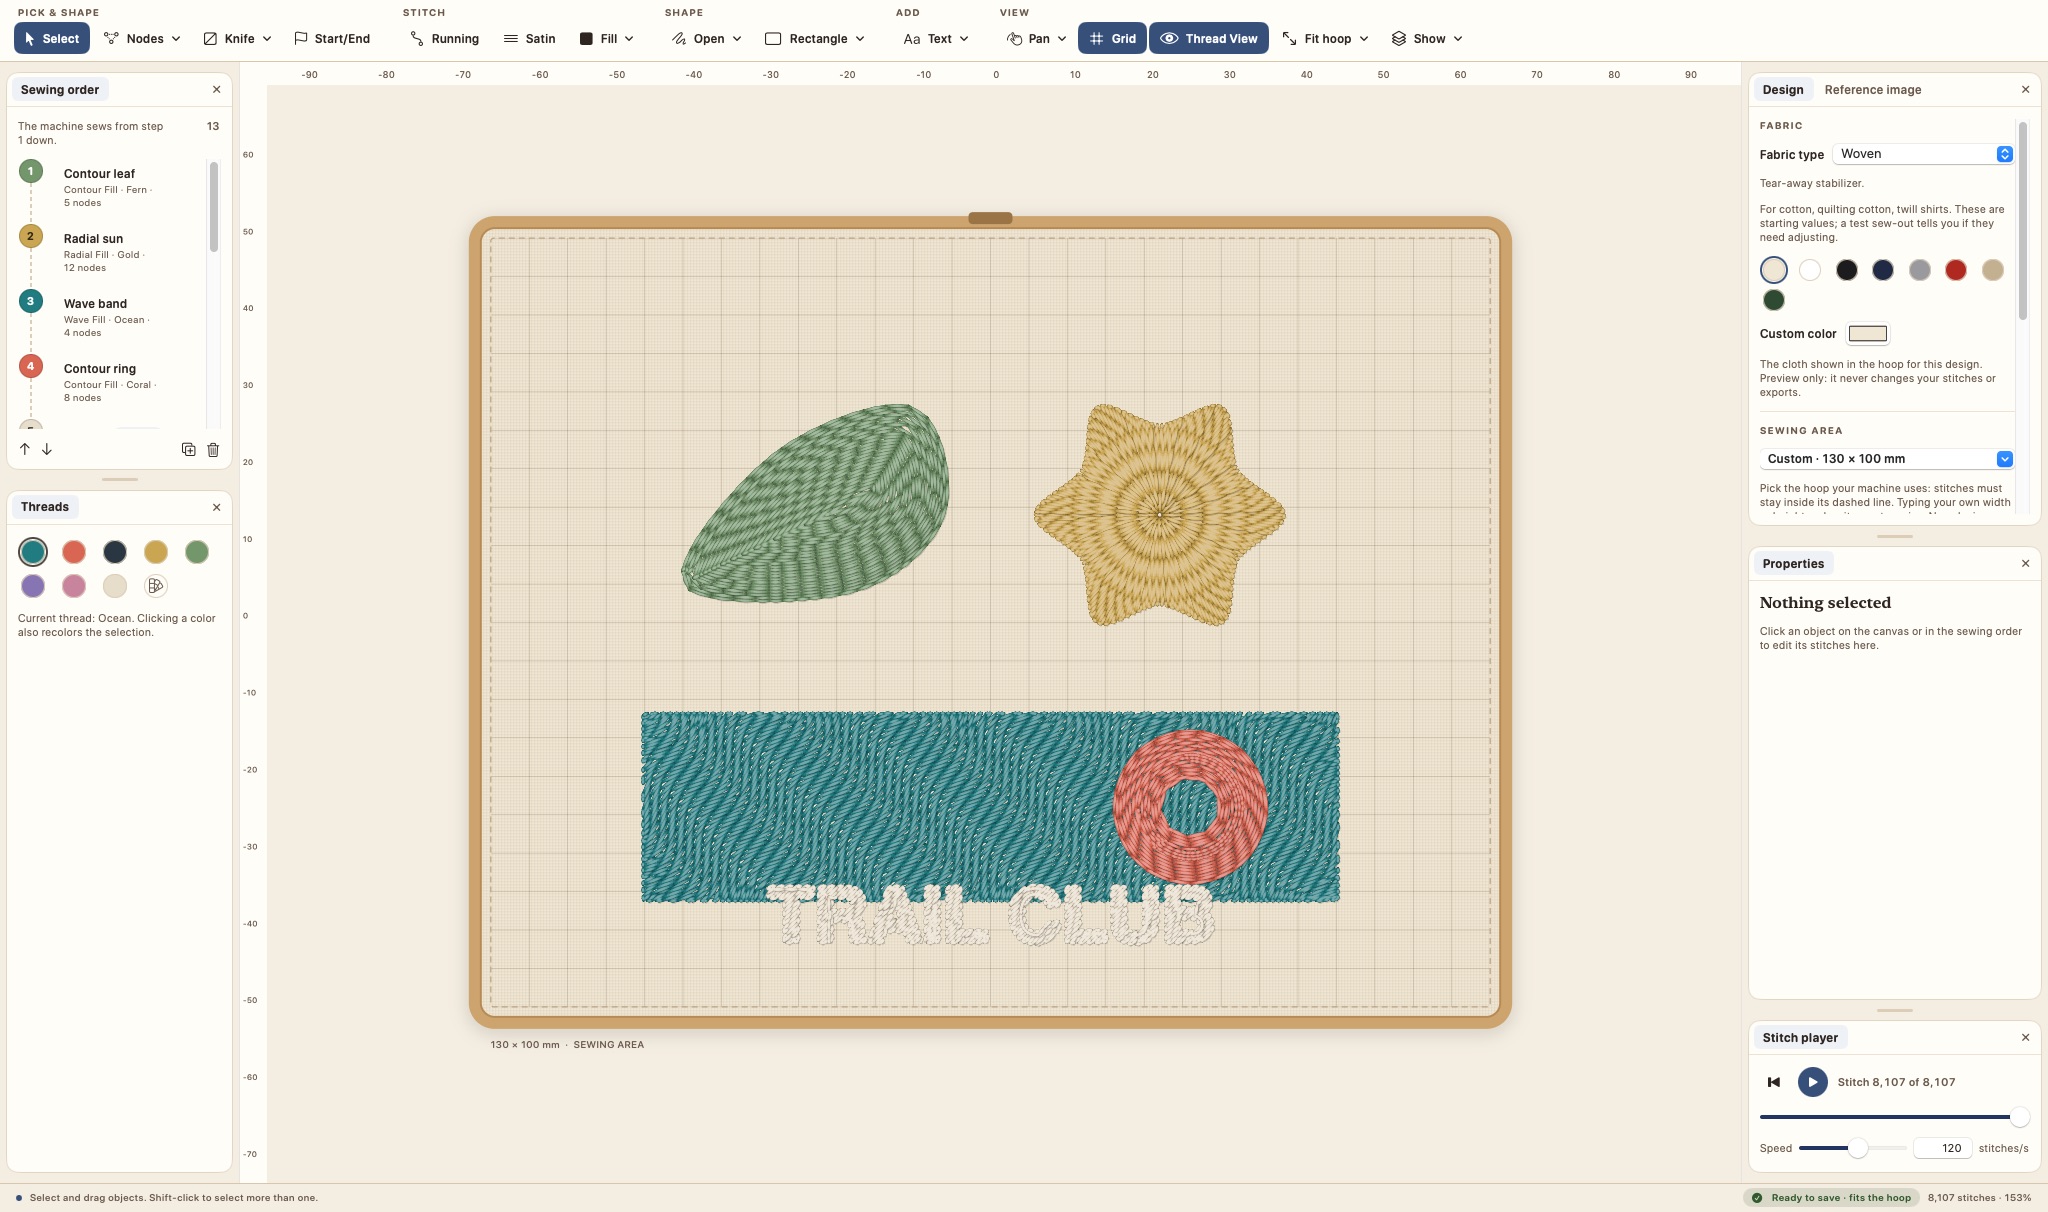This screenshot has height=1212, width=2048.
Task: Select Contour ring step in sewing order
Action: point(113,382)
